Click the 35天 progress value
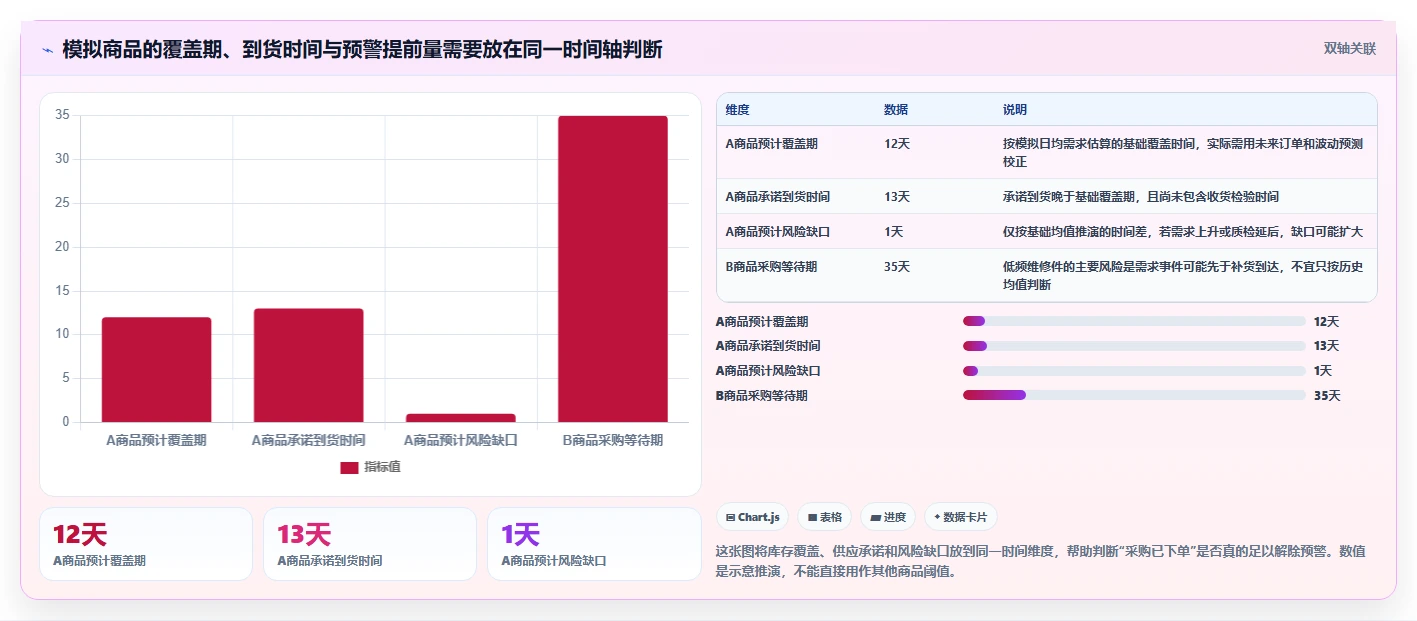The image size is (1417, 621). click(x=1327, y=395)
